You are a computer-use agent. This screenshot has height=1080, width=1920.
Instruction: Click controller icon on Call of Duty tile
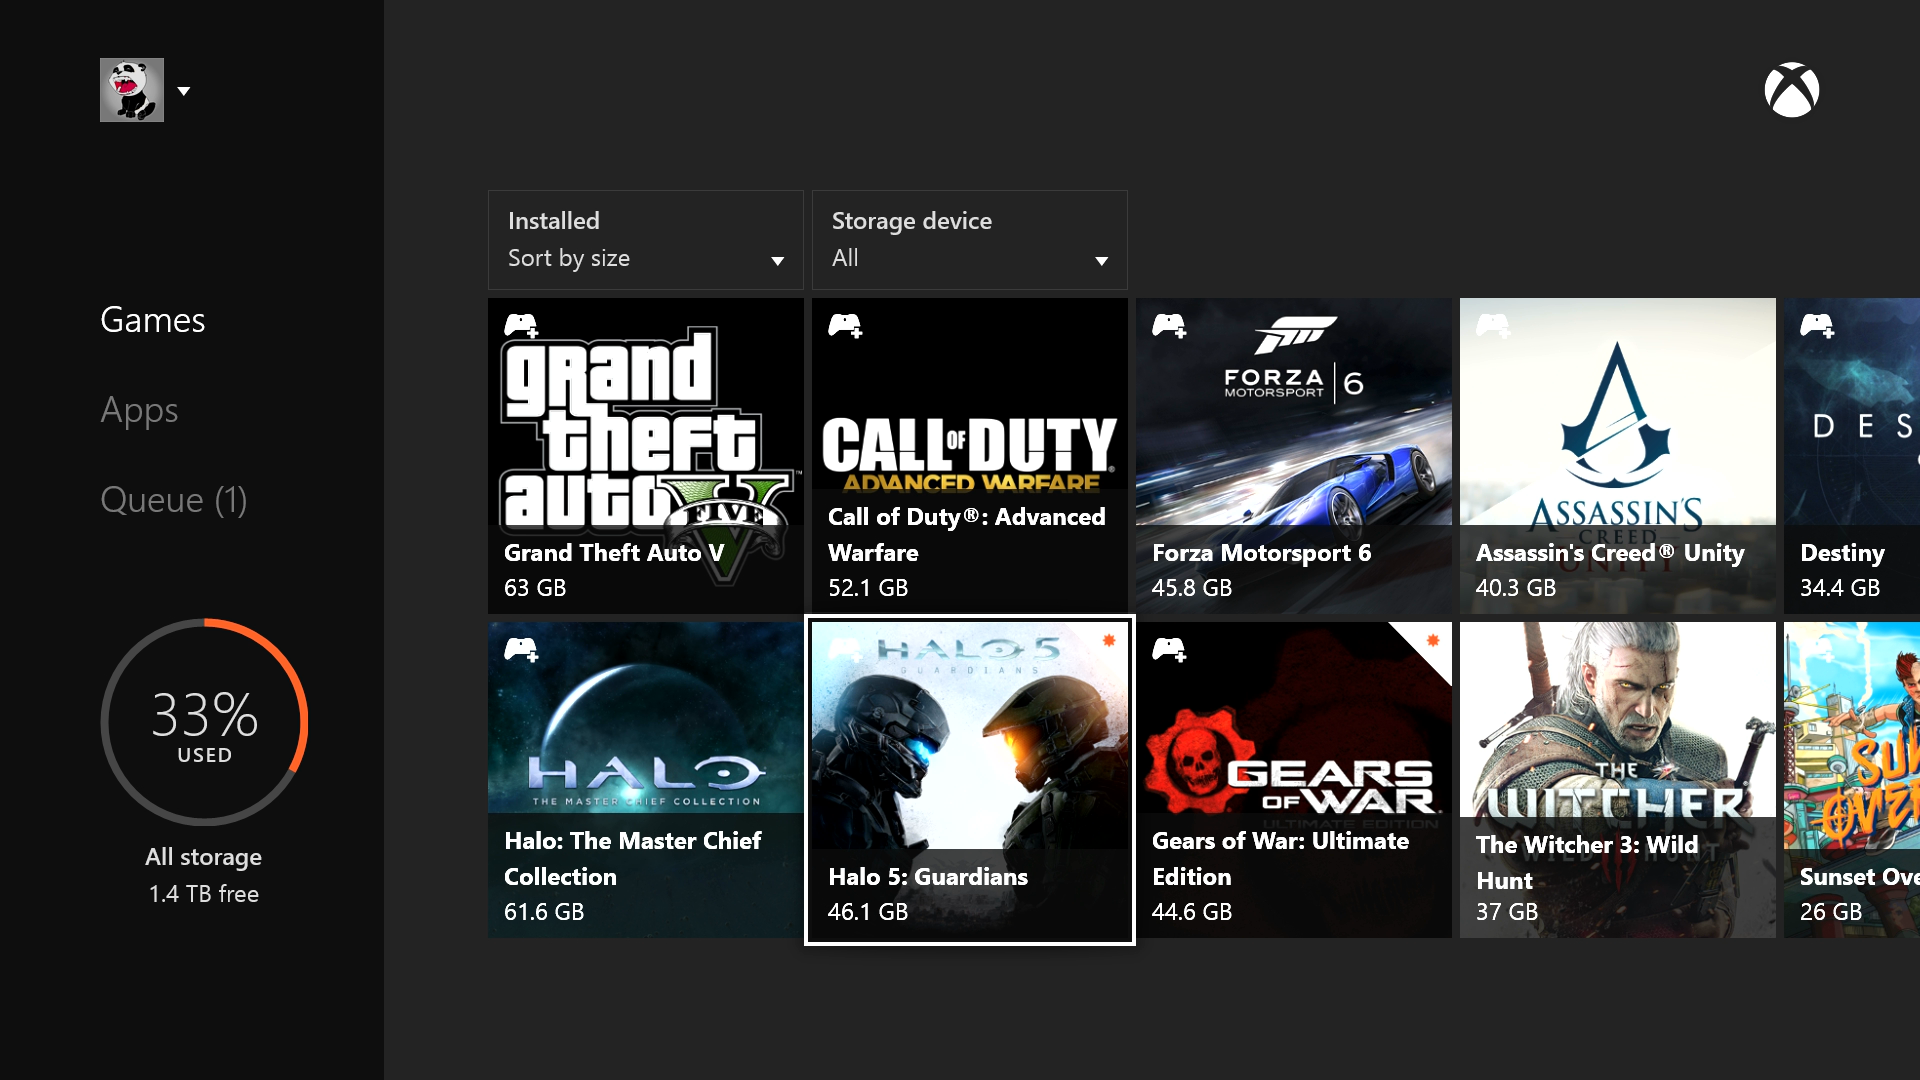pos(845,326)
